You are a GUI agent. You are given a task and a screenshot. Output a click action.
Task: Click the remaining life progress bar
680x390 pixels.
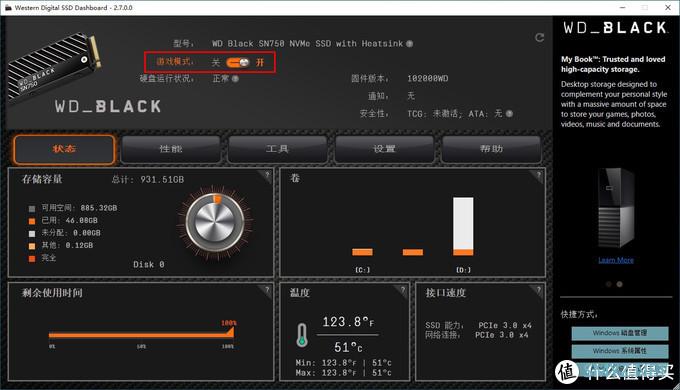[x=142, y=335]
